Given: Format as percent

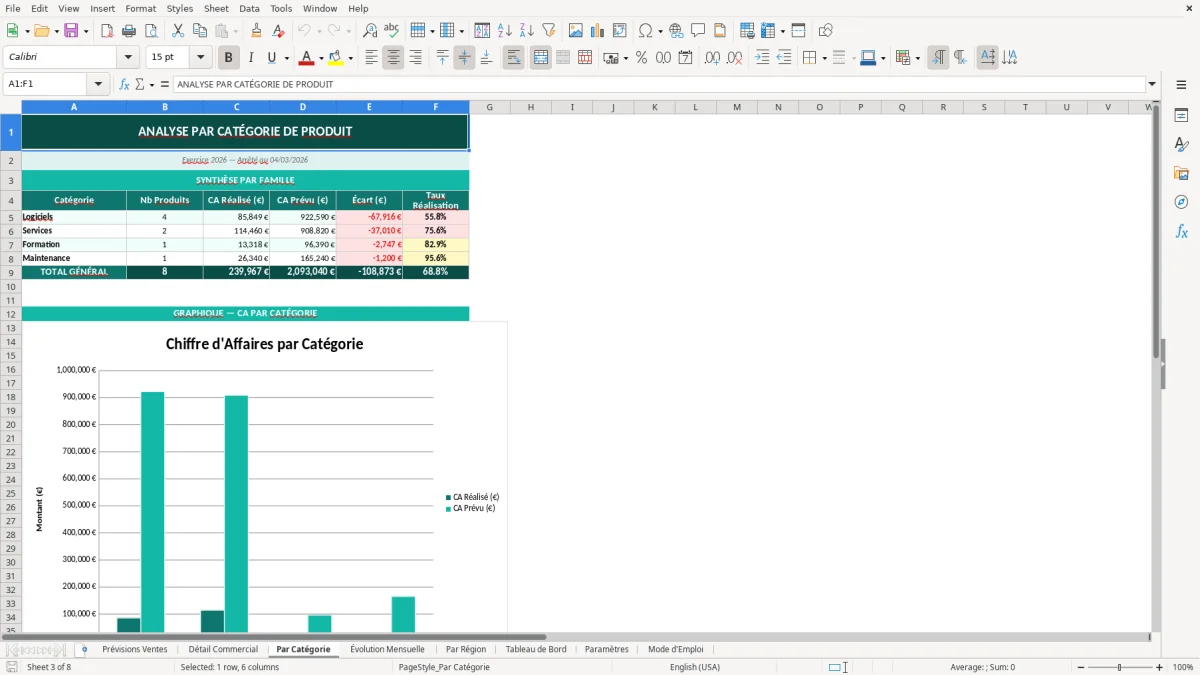Looking at the screenshot, I should click(641, 58).
